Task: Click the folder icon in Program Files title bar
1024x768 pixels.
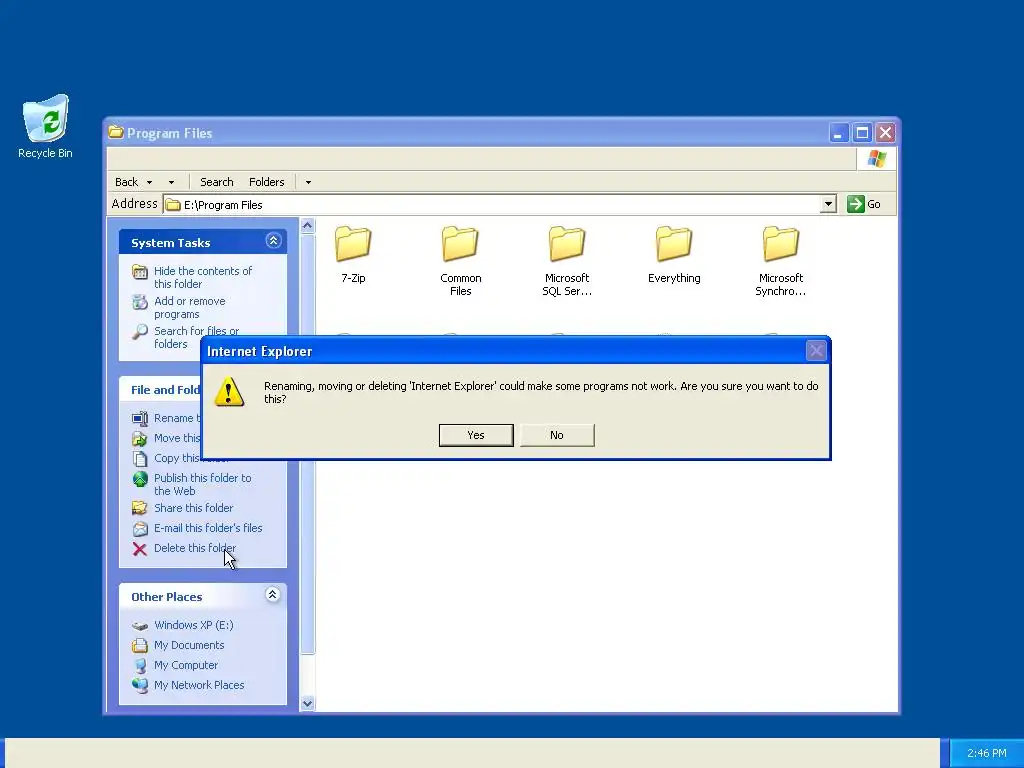Action: click(116, 132)
